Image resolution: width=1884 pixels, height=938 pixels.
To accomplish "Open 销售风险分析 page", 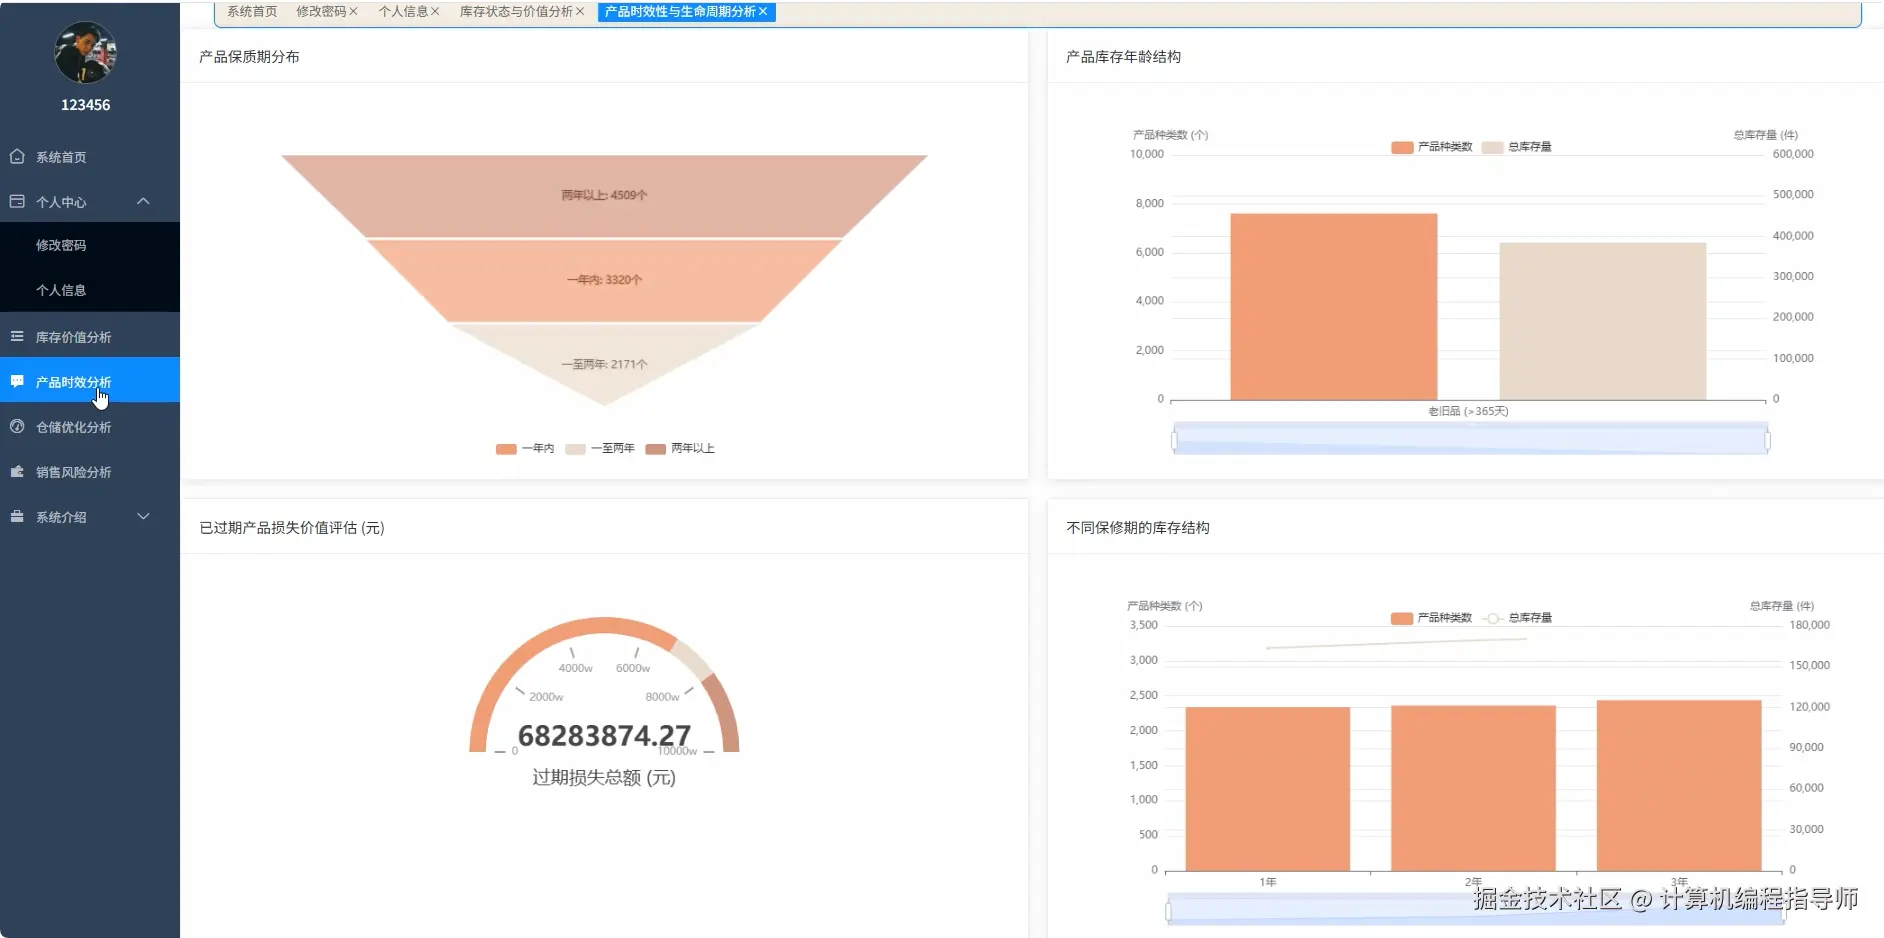I will point(90,472).
